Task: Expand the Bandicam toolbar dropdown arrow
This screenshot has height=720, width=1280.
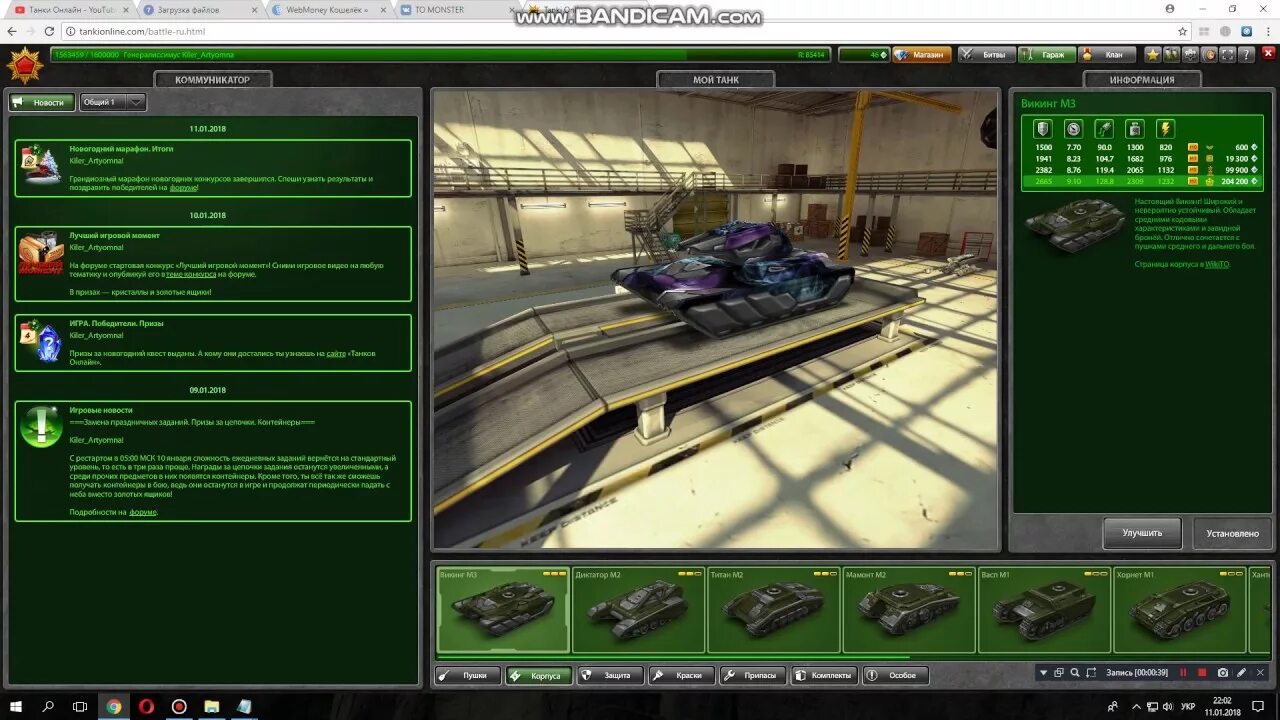Action: click(x=1044, y=673)
